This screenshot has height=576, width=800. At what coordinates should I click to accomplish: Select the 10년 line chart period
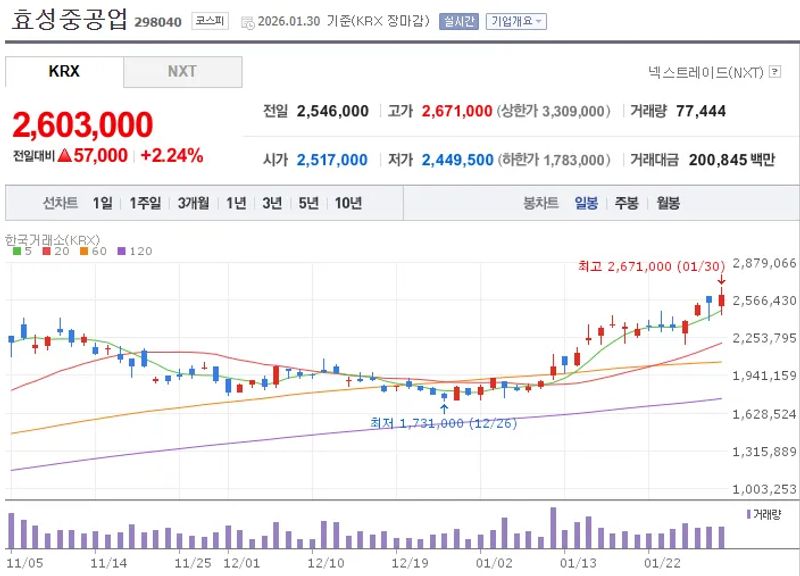[348, 203]
